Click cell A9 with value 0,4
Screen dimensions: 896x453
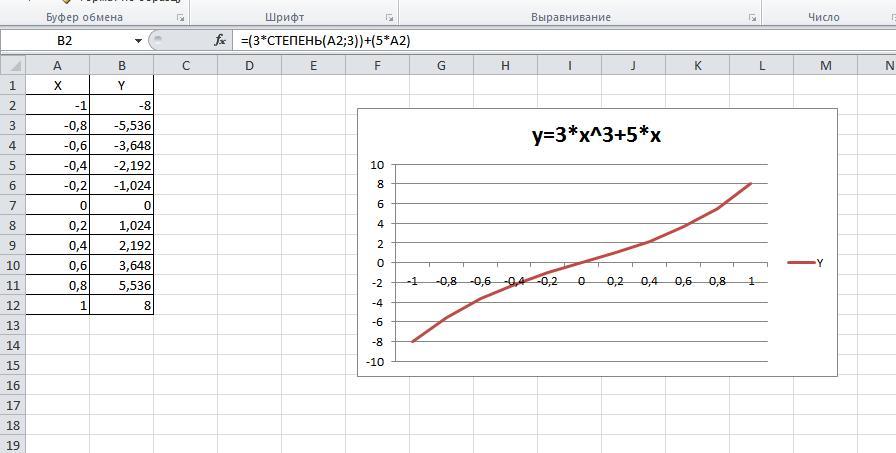tap(57, 245)
